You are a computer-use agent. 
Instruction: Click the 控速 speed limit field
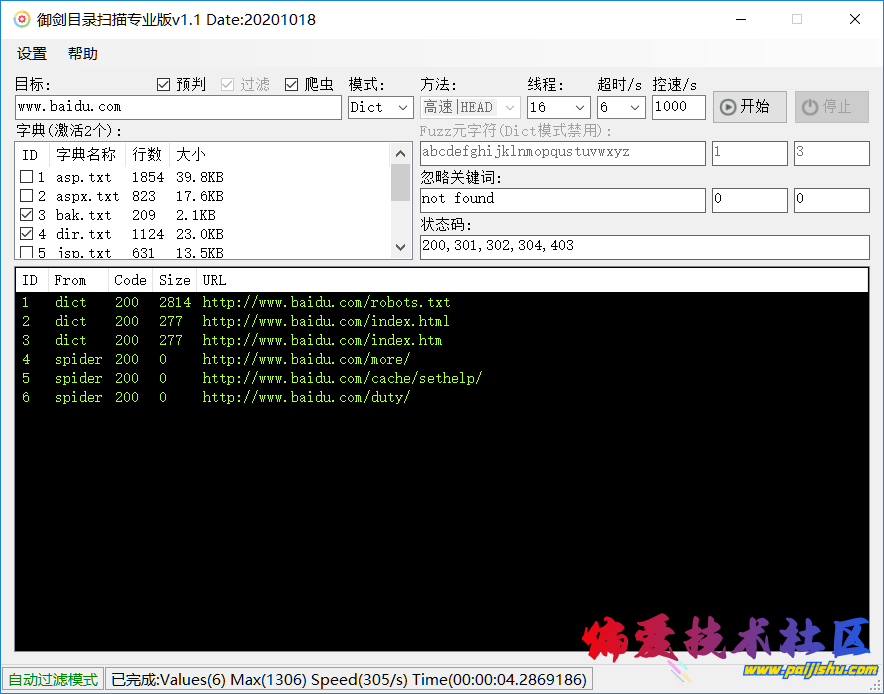pos(678,107)
